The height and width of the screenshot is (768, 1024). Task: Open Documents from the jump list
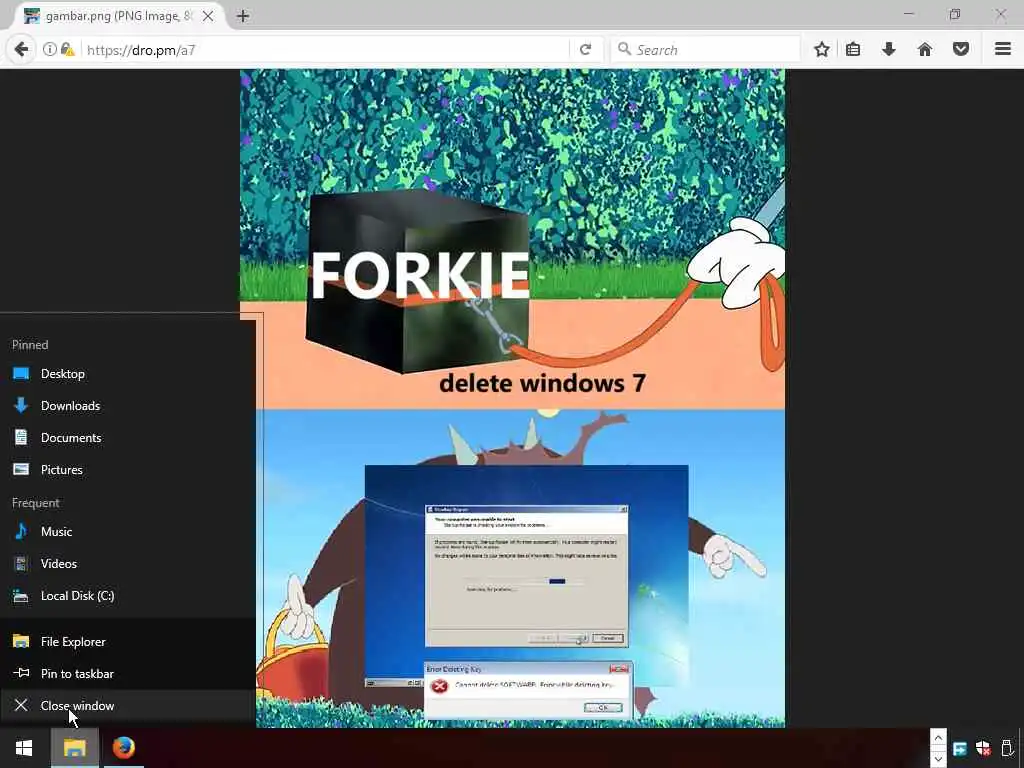[x=128, y=438]
